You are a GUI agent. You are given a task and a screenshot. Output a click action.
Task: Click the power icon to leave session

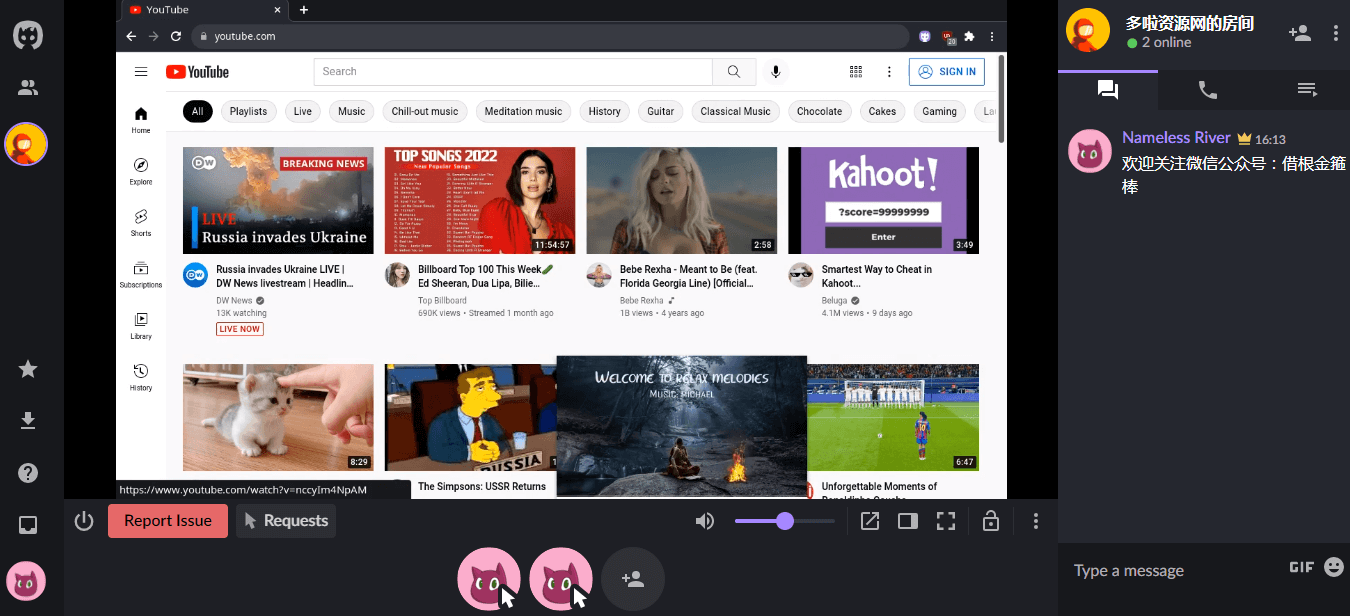pyautogui.click(x=84, y=521)
